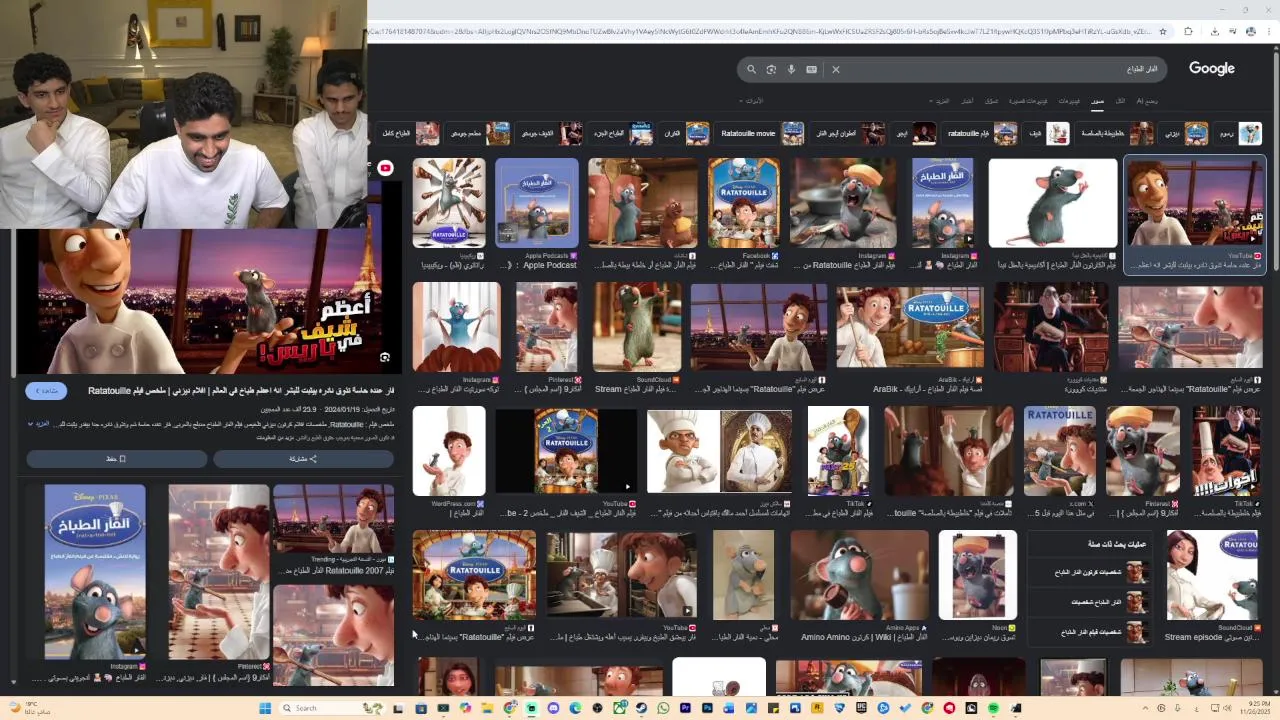Switch to the 'الكل' all results tab

(1120, 101)
